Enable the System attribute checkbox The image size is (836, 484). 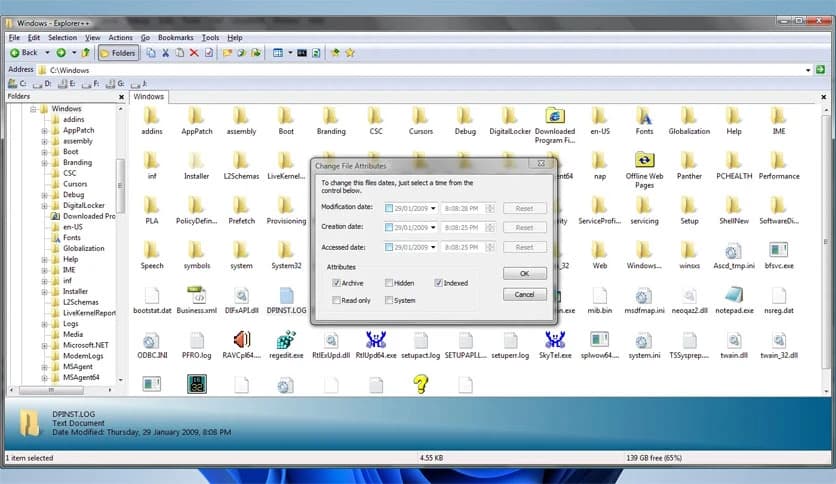tap(389, 301)
